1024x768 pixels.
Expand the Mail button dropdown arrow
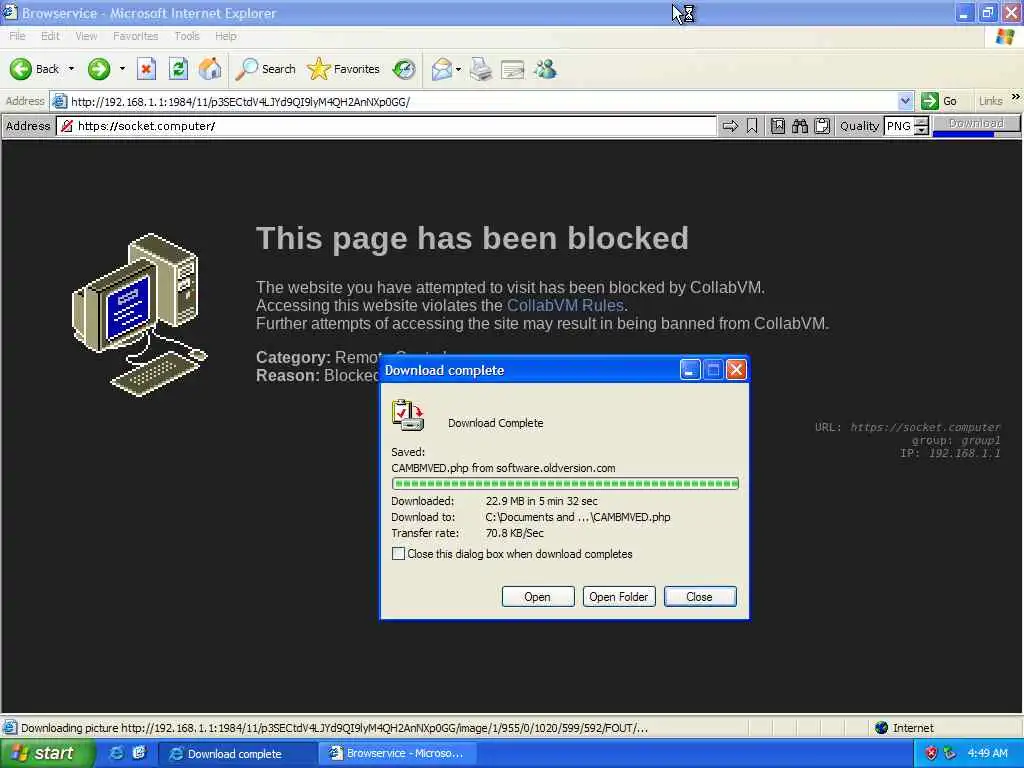(x=458, y=69)
